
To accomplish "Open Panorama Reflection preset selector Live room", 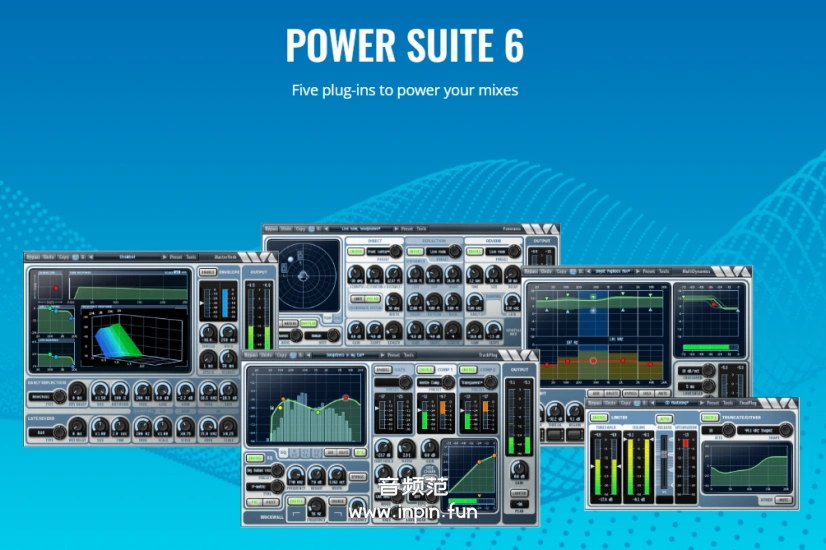I will click(x=444, y=252).
